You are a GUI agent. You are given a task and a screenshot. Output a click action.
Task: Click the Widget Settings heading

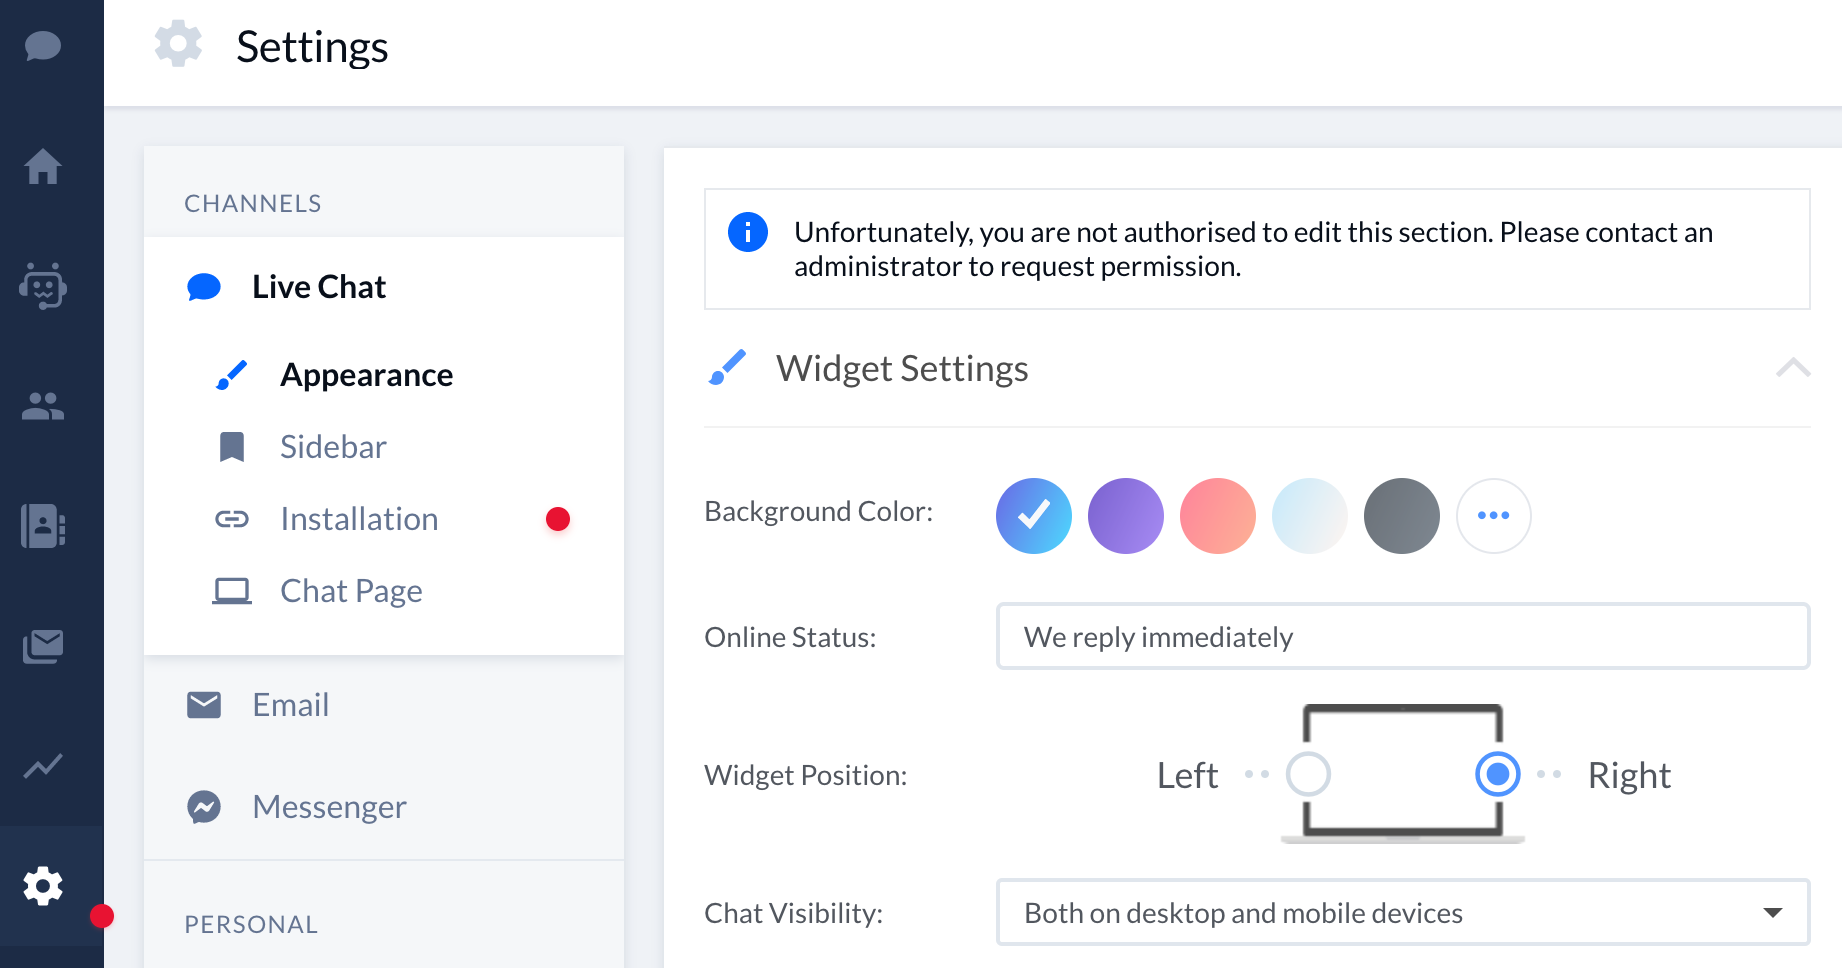tap(902, 368)
